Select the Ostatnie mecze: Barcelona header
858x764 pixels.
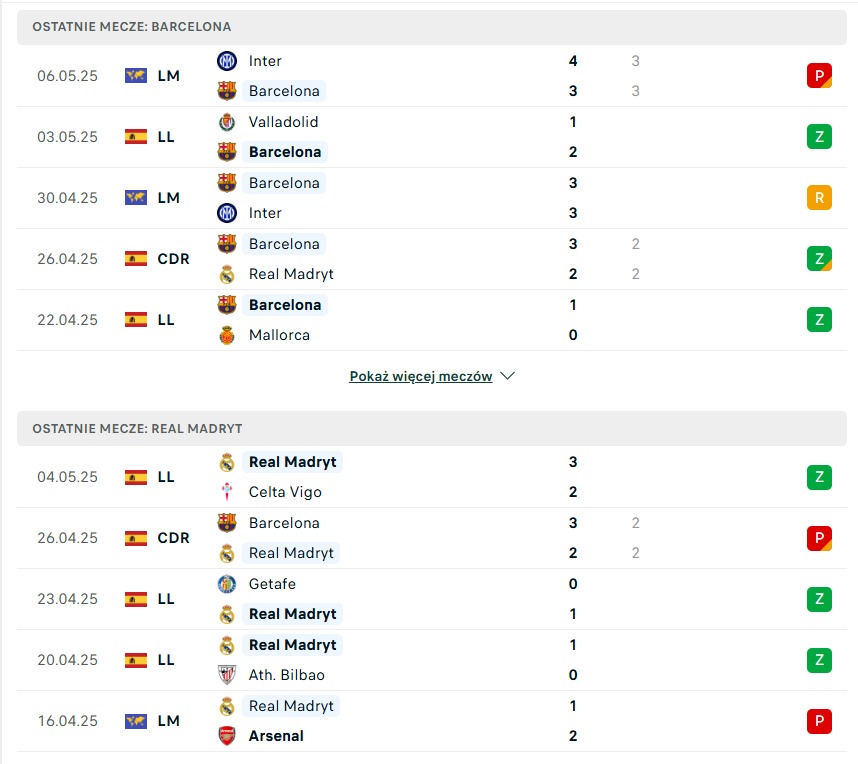pyautogui.click(x=432, y=27)
